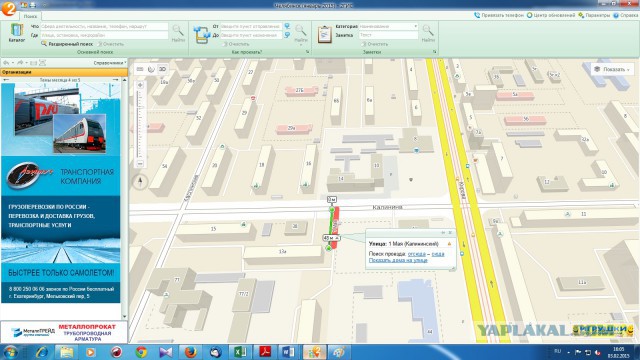Click the отсюда route link in the street popup
640x360 pixels.
pyautogui.click(x=416, y=254)
